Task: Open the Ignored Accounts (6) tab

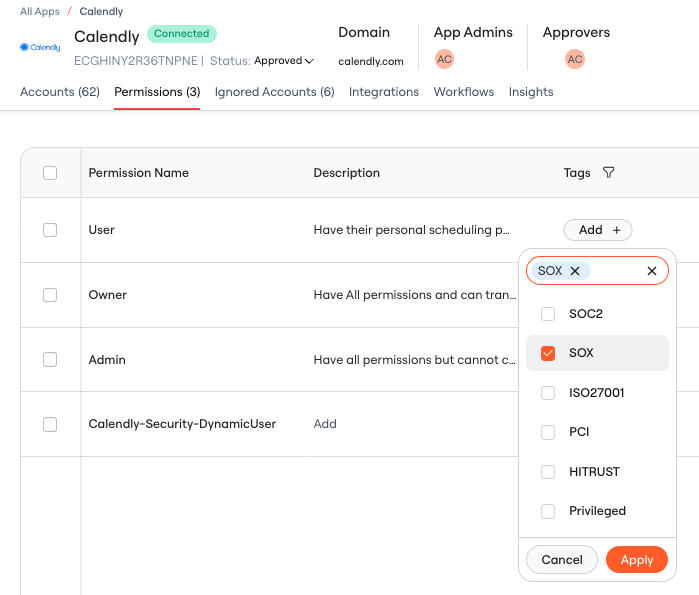Action: 275,92
